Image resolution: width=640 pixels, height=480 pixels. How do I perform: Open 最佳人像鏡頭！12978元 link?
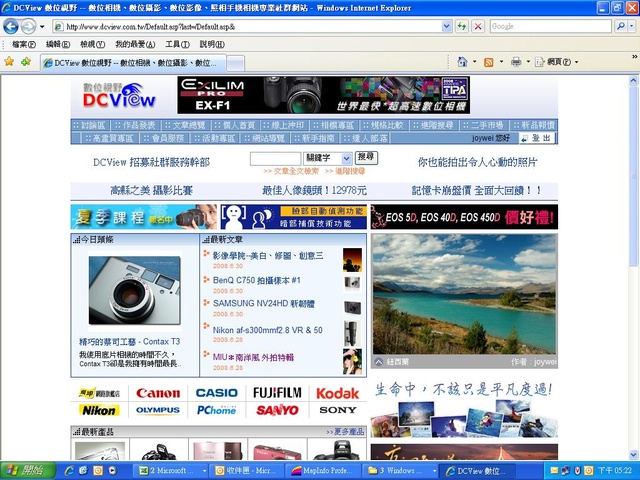[x=314, y=191]
